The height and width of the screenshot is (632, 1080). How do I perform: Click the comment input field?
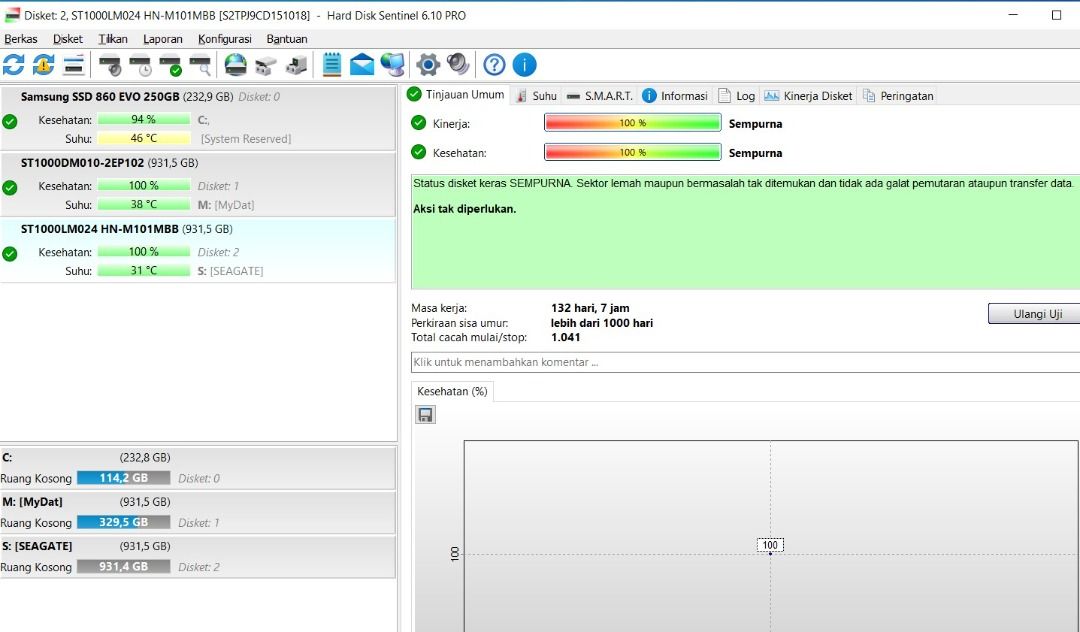744,362
